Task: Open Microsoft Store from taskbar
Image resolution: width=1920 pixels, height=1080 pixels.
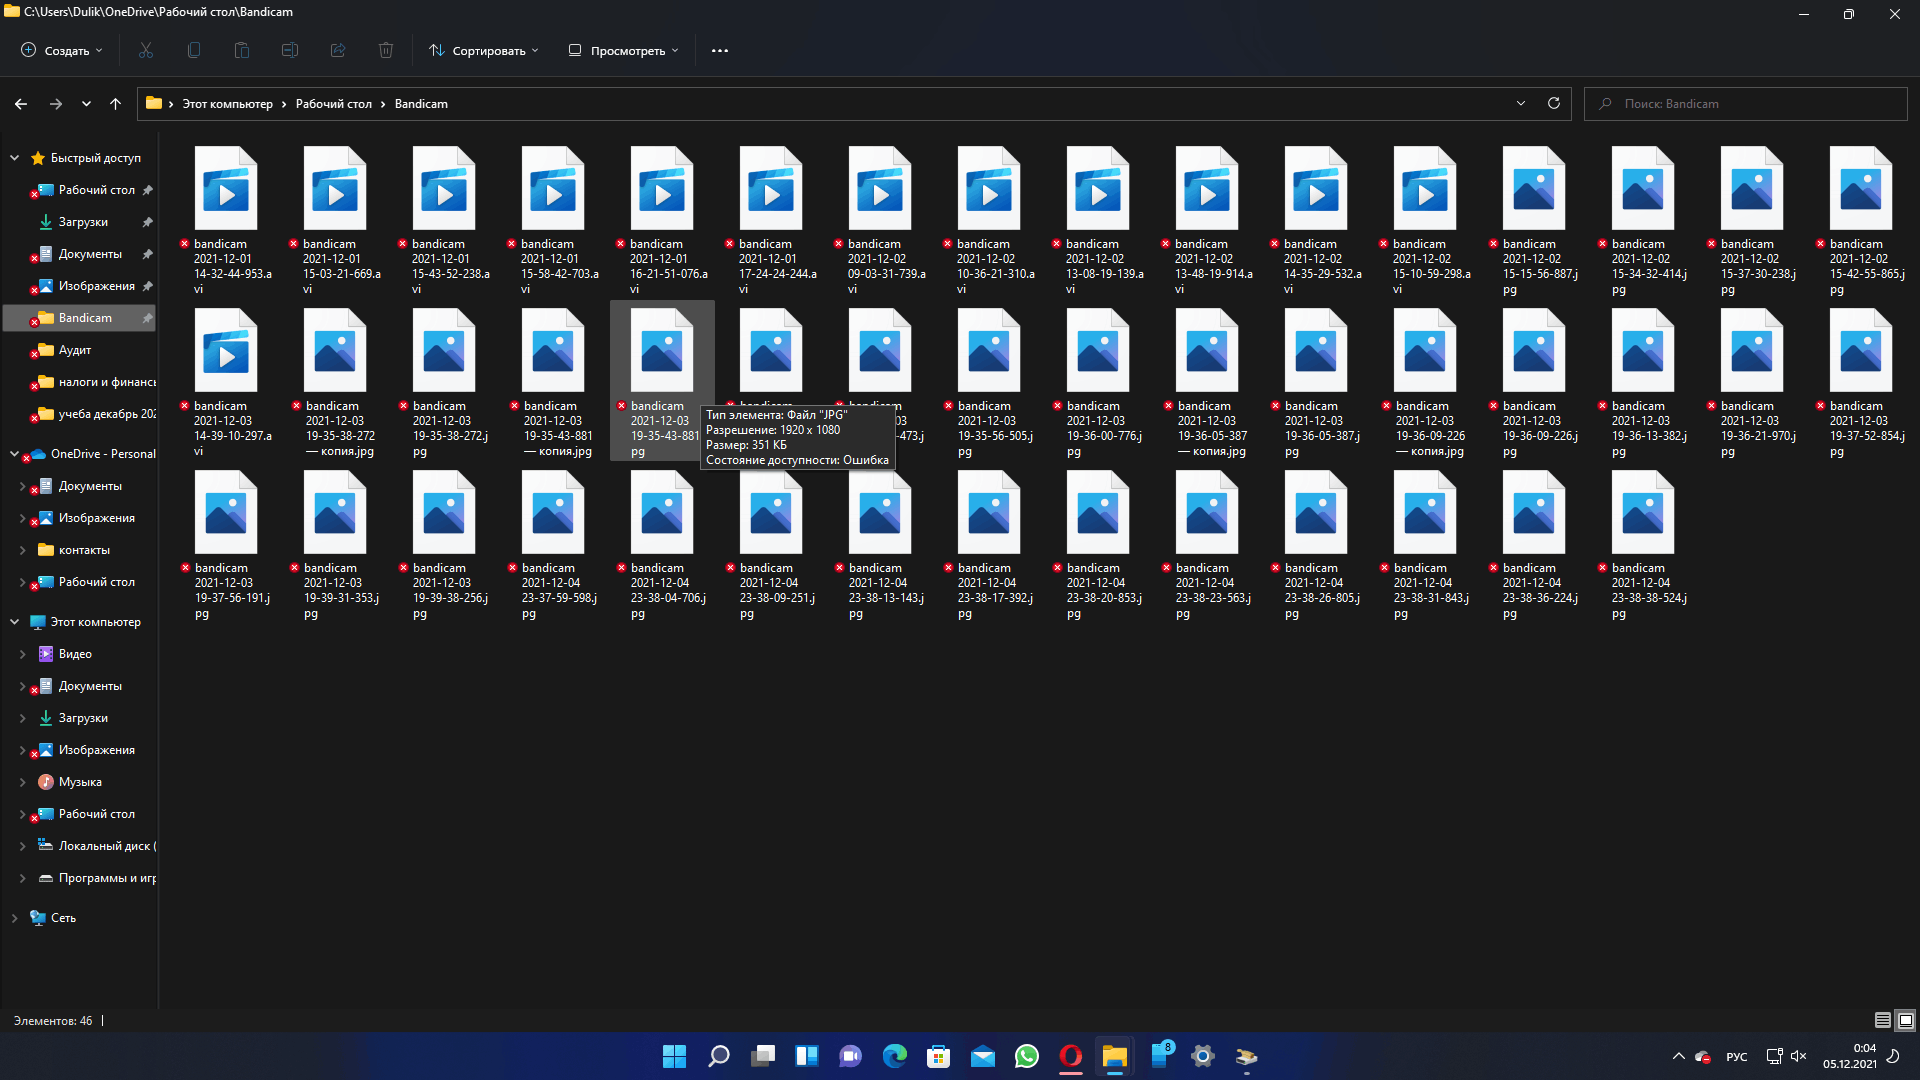Action: point(939,1056)
